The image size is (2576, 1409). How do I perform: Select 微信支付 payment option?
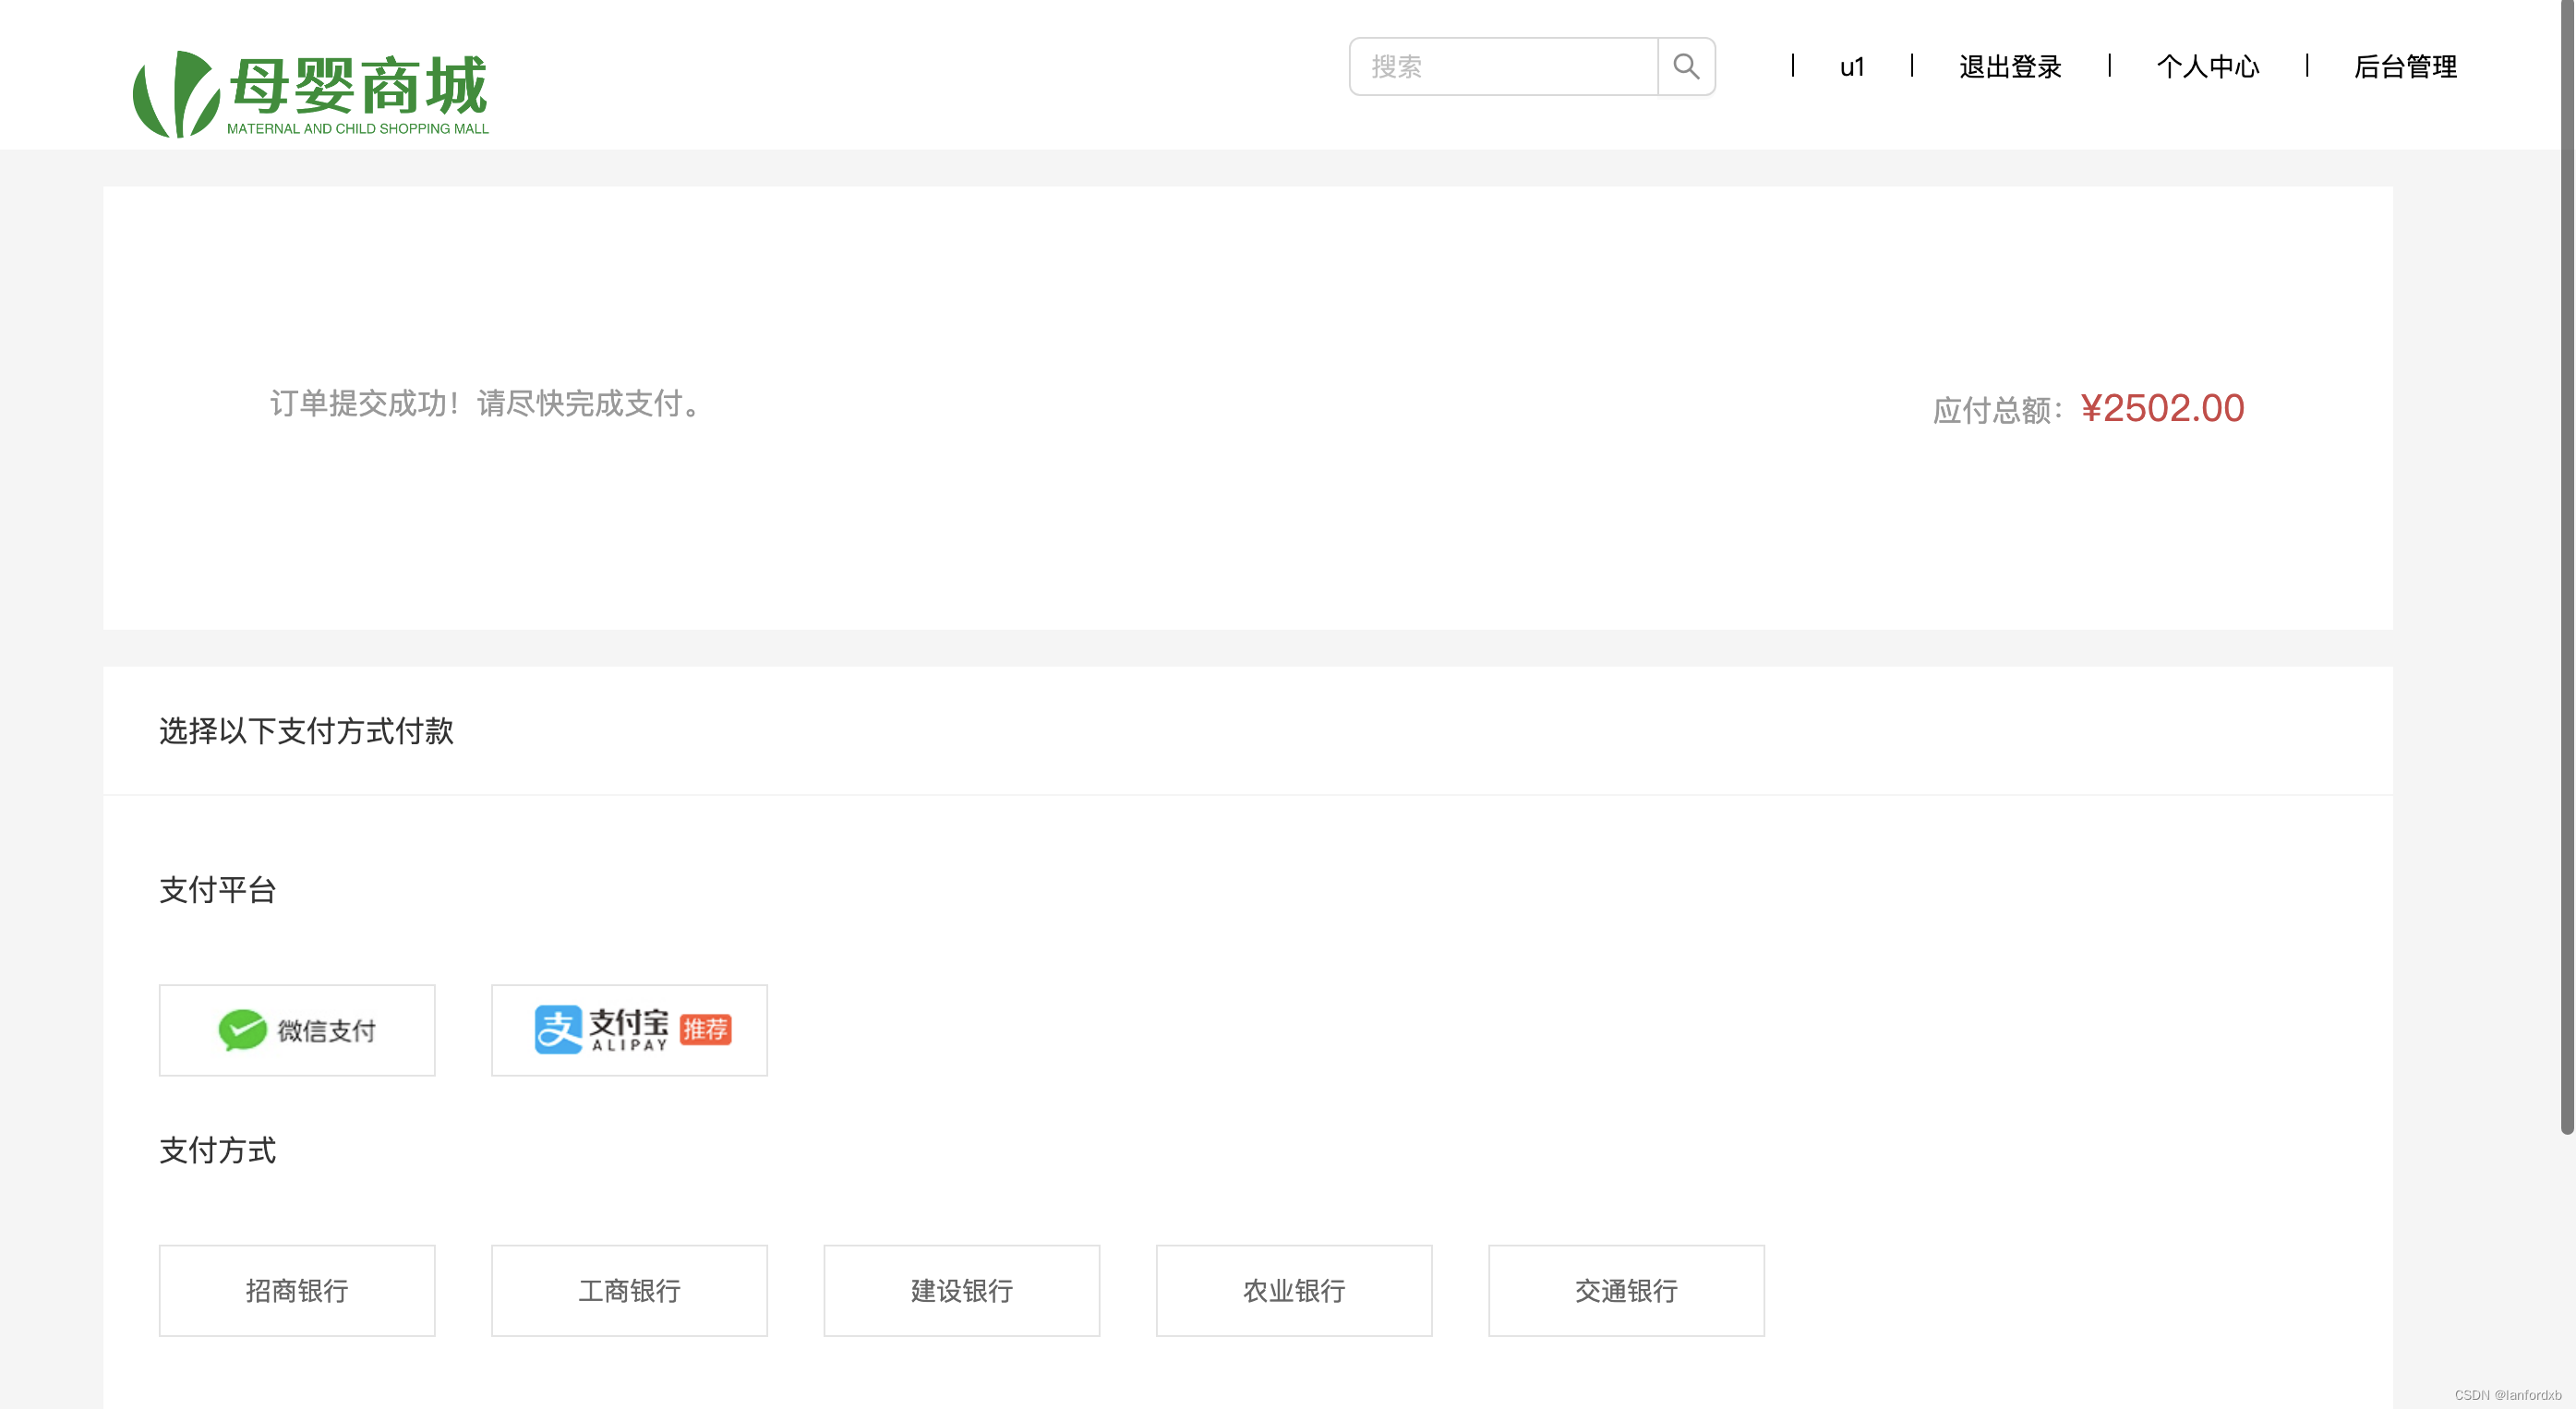click(297, 1030)
